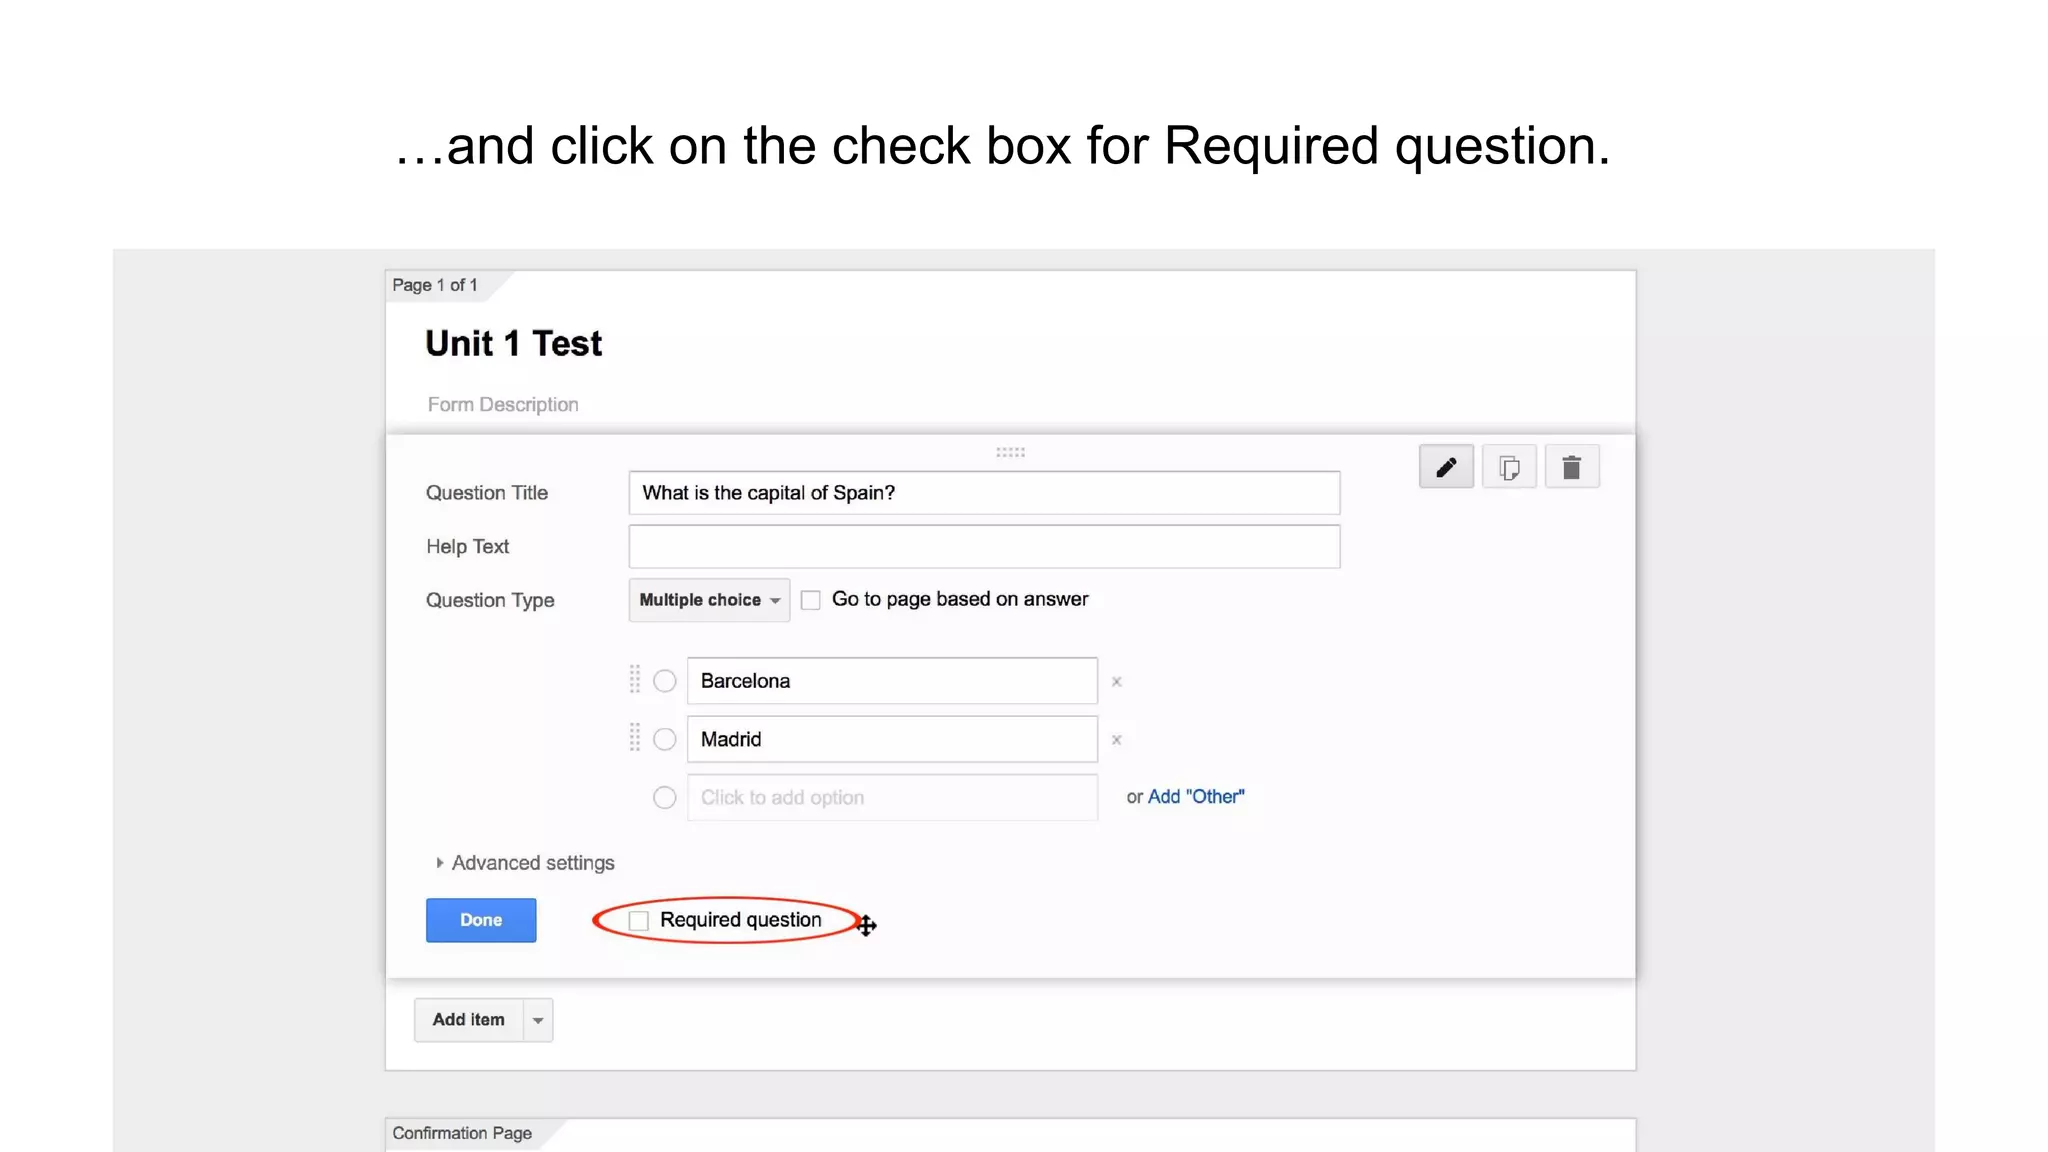Screen dimensions: 2048x1152
Task: Click the Unit 1 Test form title
Action: [514, 344]
